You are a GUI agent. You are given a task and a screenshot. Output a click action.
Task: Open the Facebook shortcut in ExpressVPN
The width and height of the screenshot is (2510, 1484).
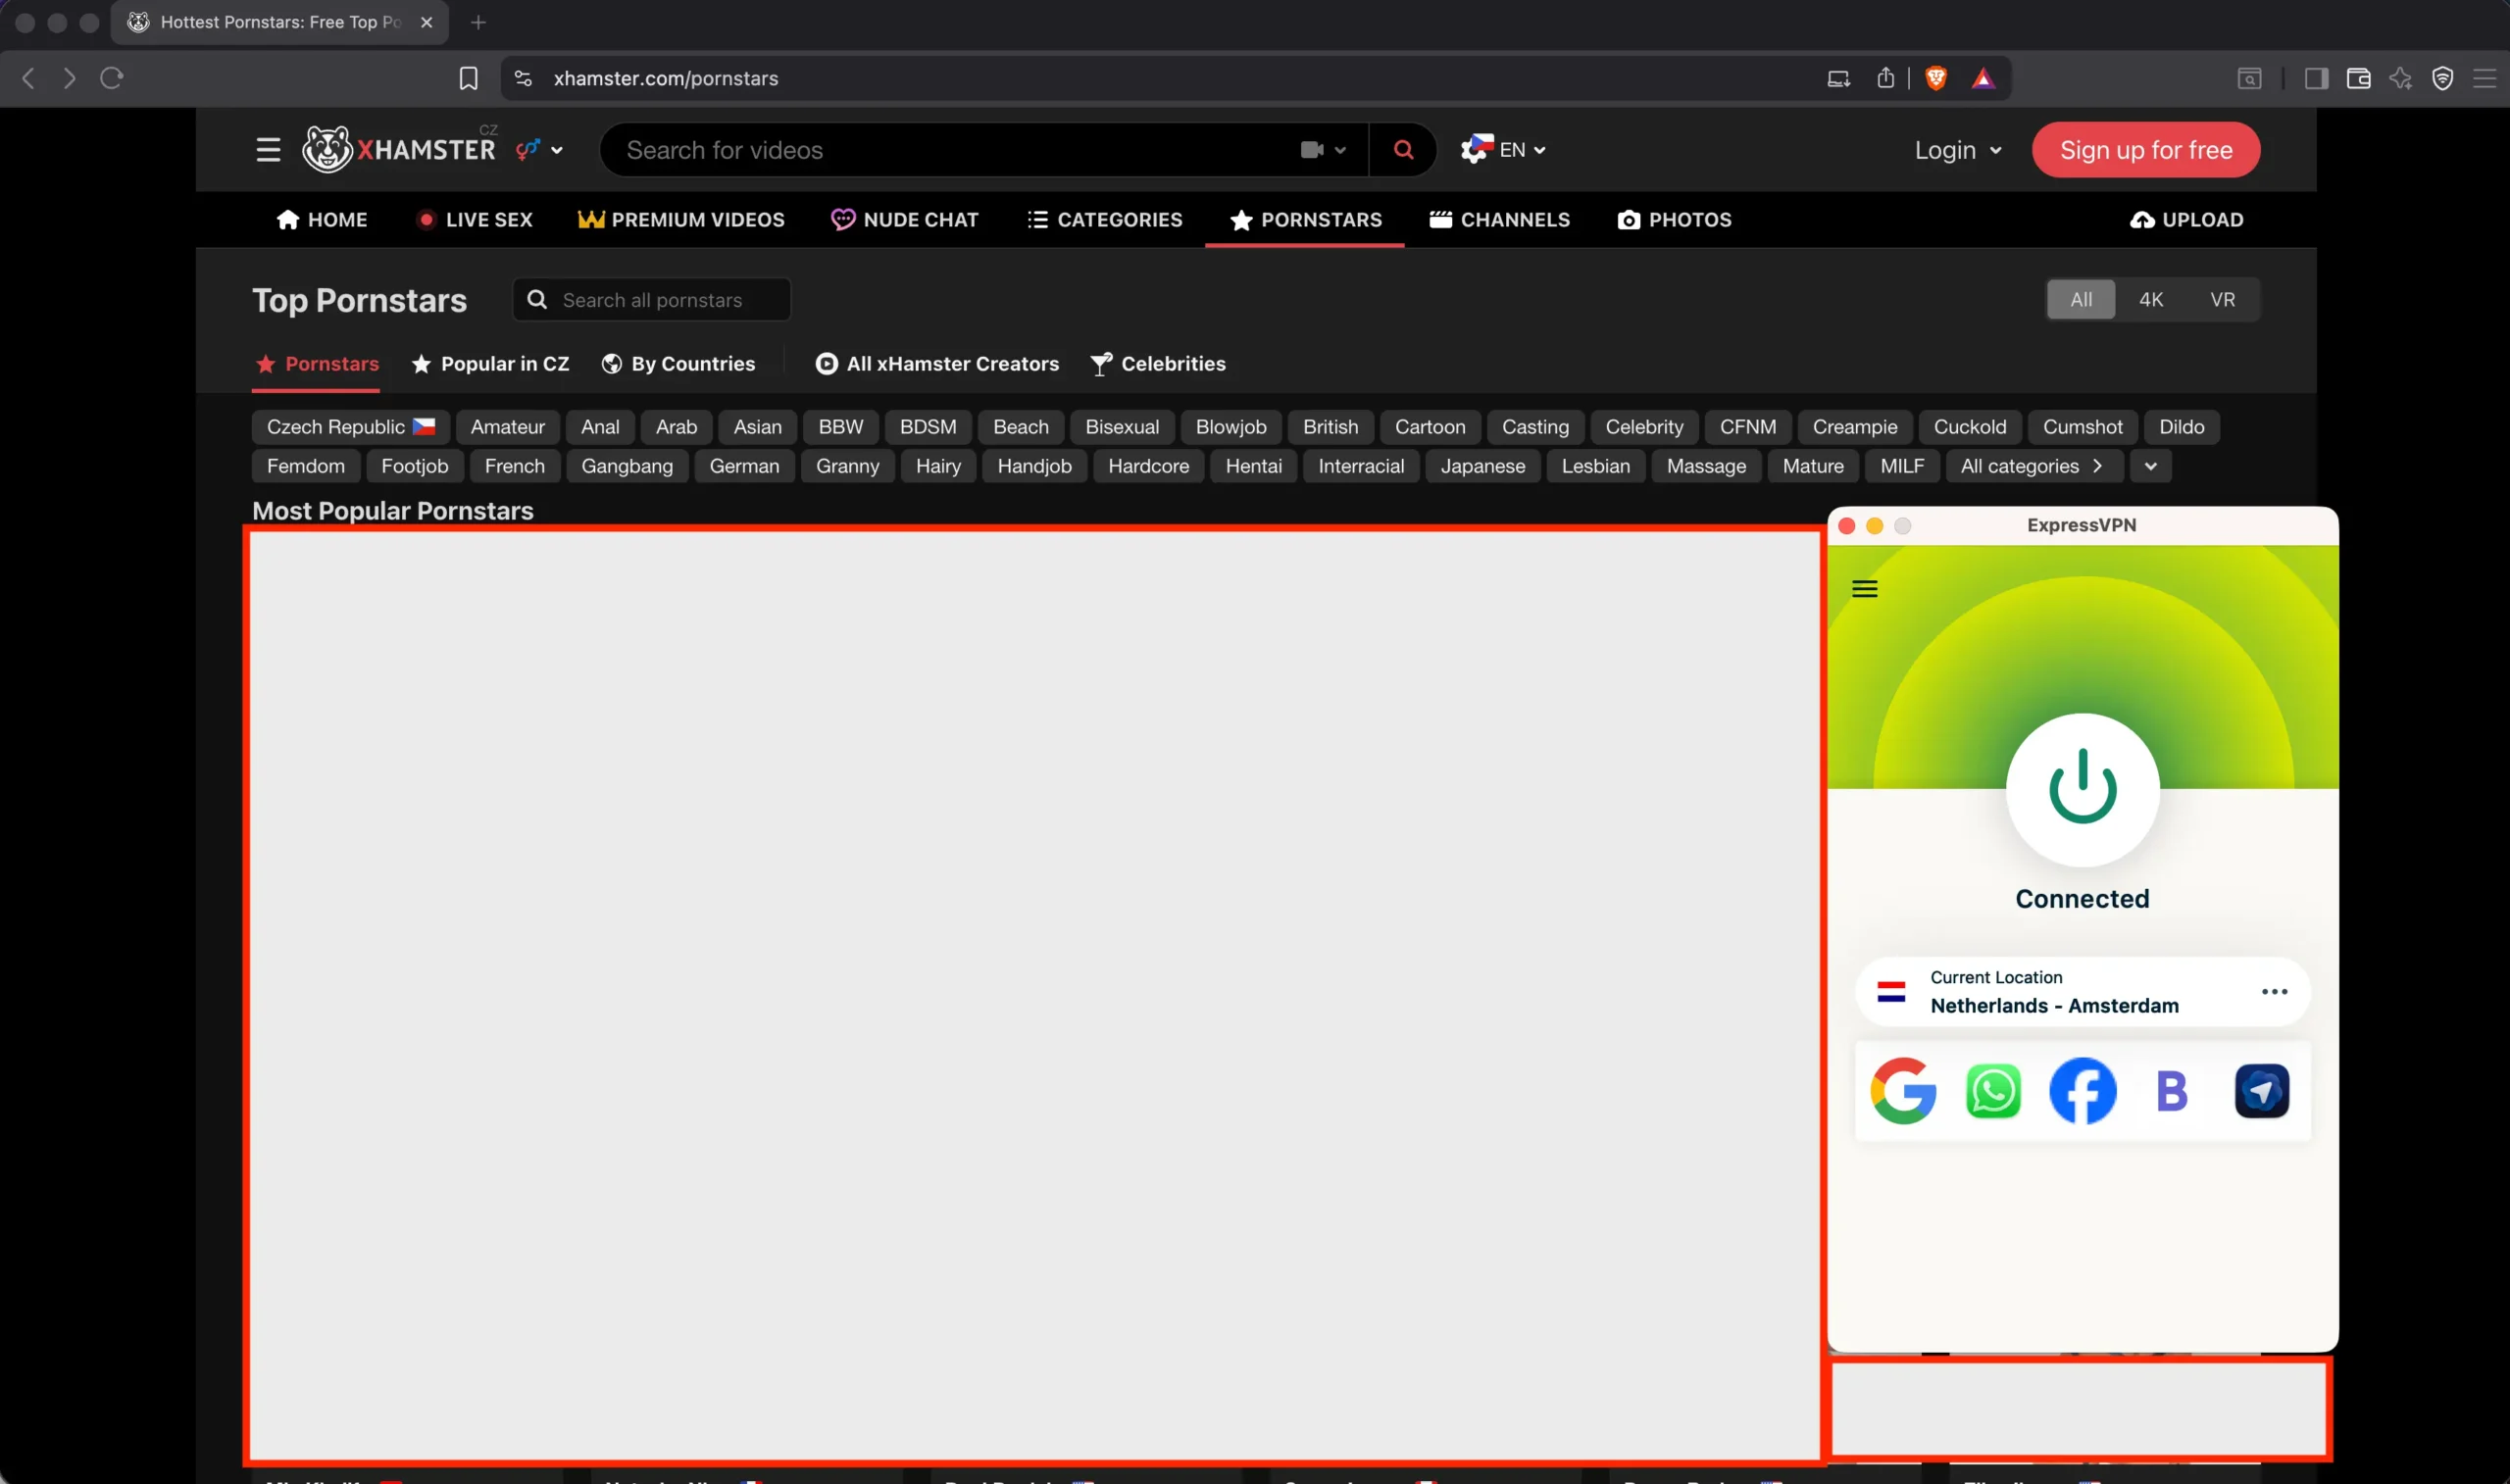click(2083, 1091)
